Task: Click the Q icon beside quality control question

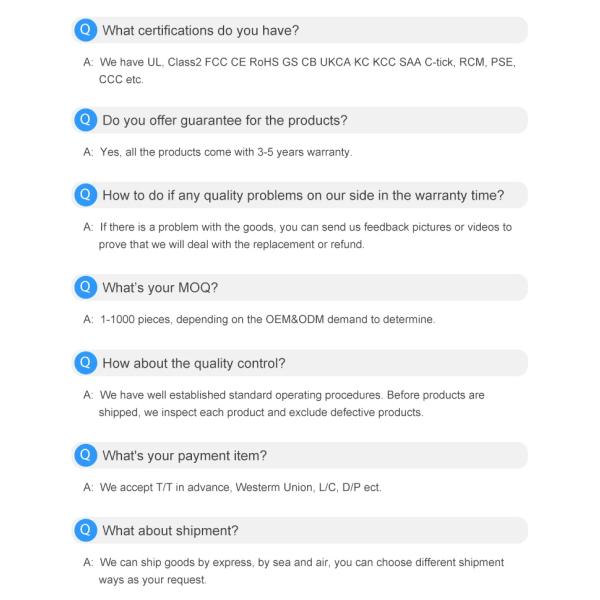Action: [86, 363]
